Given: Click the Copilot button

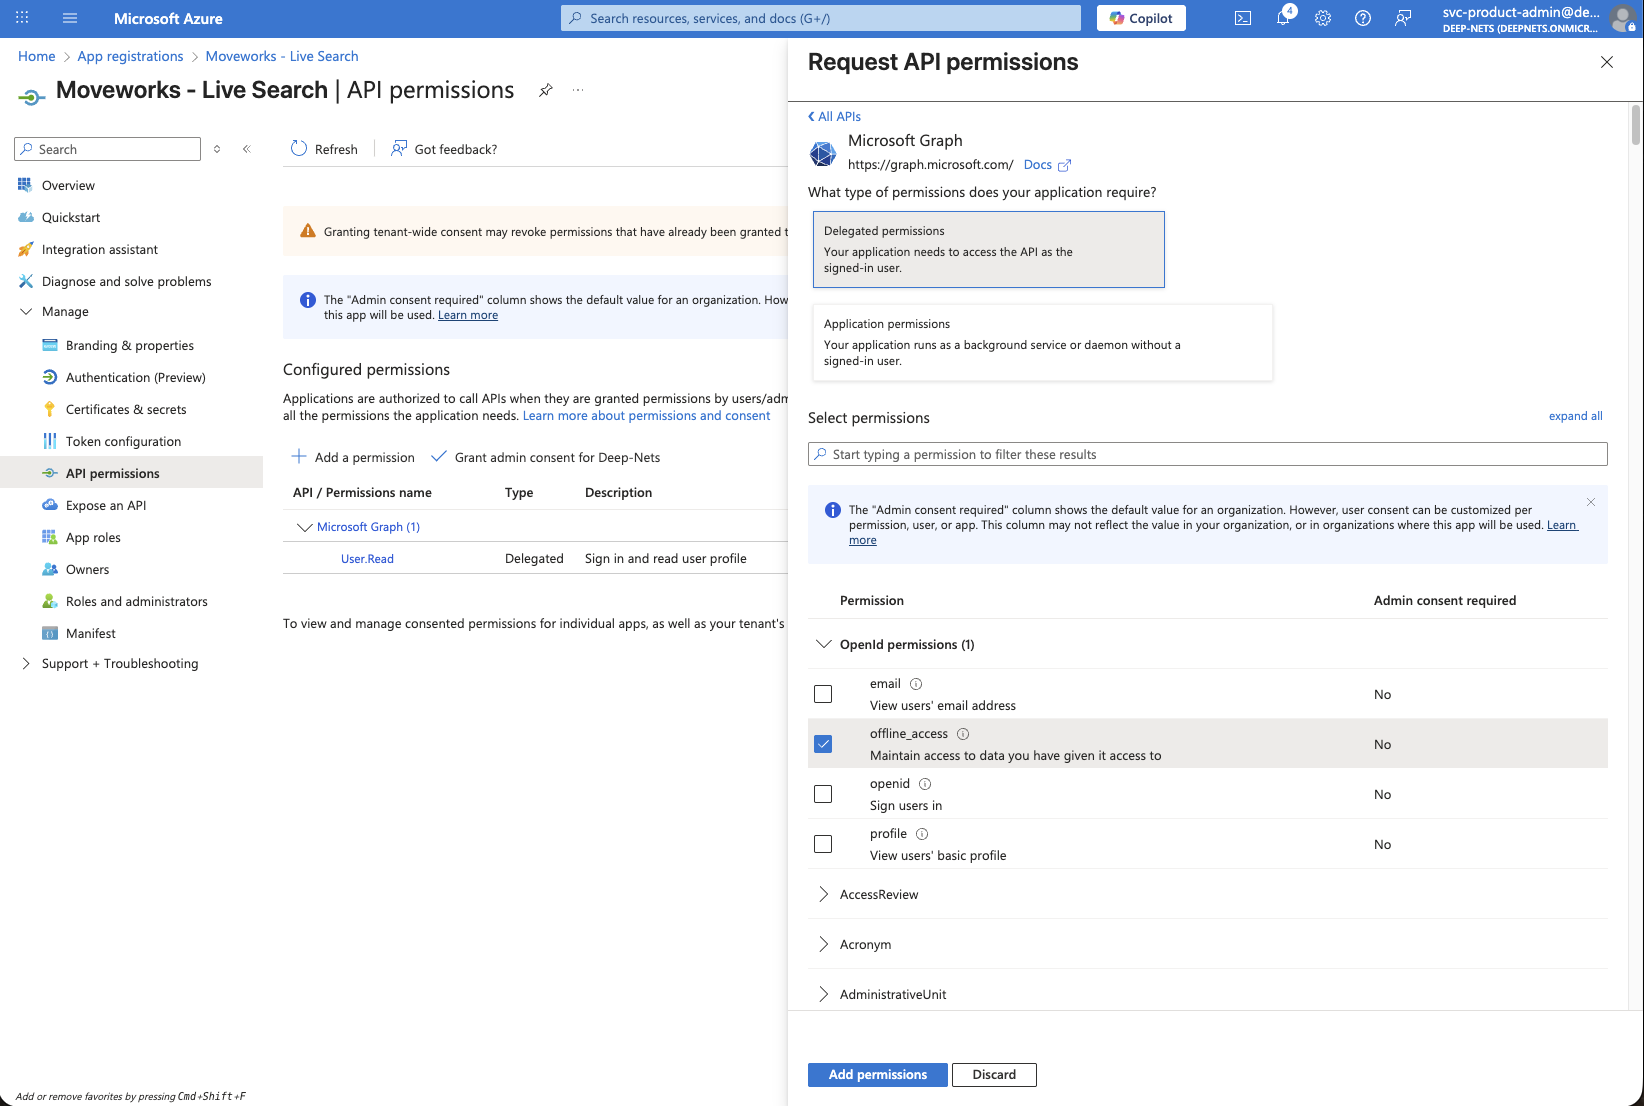Looking at the screenshot, I should pyautogui.click(x=1141, y=18).
